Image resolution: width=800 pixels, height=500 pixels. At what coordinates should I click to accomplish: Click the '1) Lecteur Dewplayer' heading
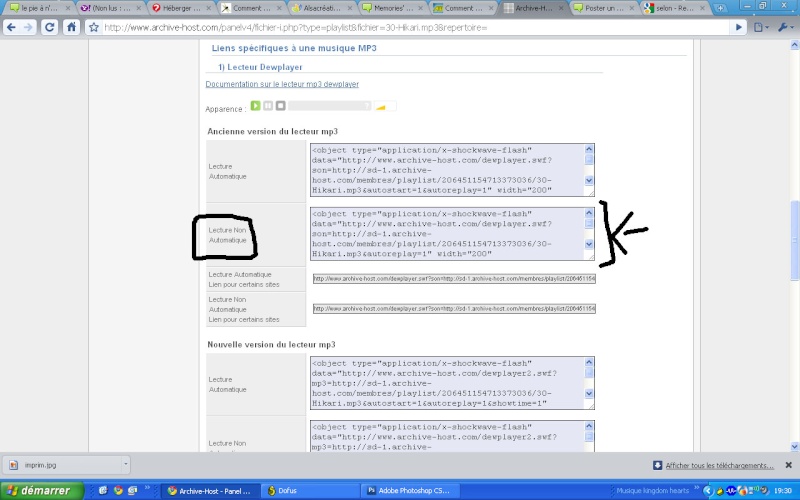tap(260, 67)
